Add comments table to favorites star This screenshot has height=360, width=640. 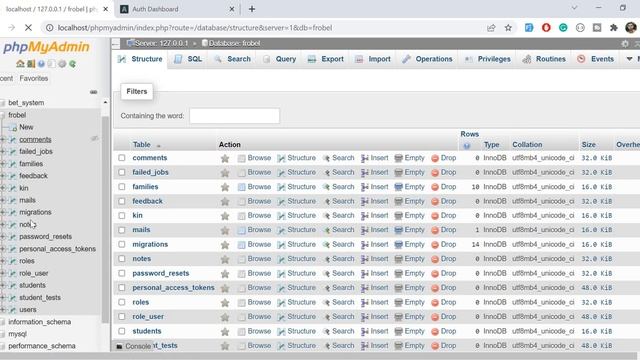(x=225, y=158)
